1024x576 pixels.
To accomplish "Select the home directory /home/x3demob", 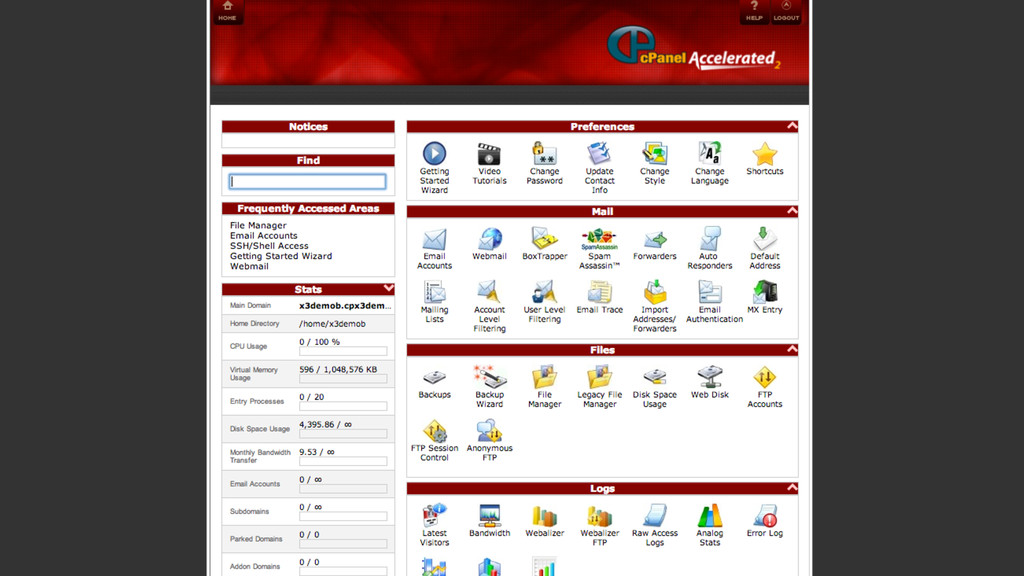I will (x=332, y=324).
